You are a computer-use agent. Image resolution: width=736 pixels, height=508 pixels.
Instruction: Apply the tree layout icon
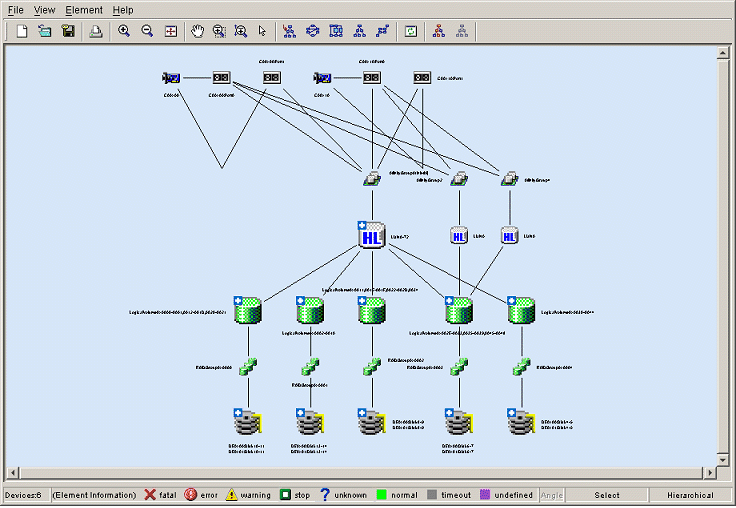point(360,31)
